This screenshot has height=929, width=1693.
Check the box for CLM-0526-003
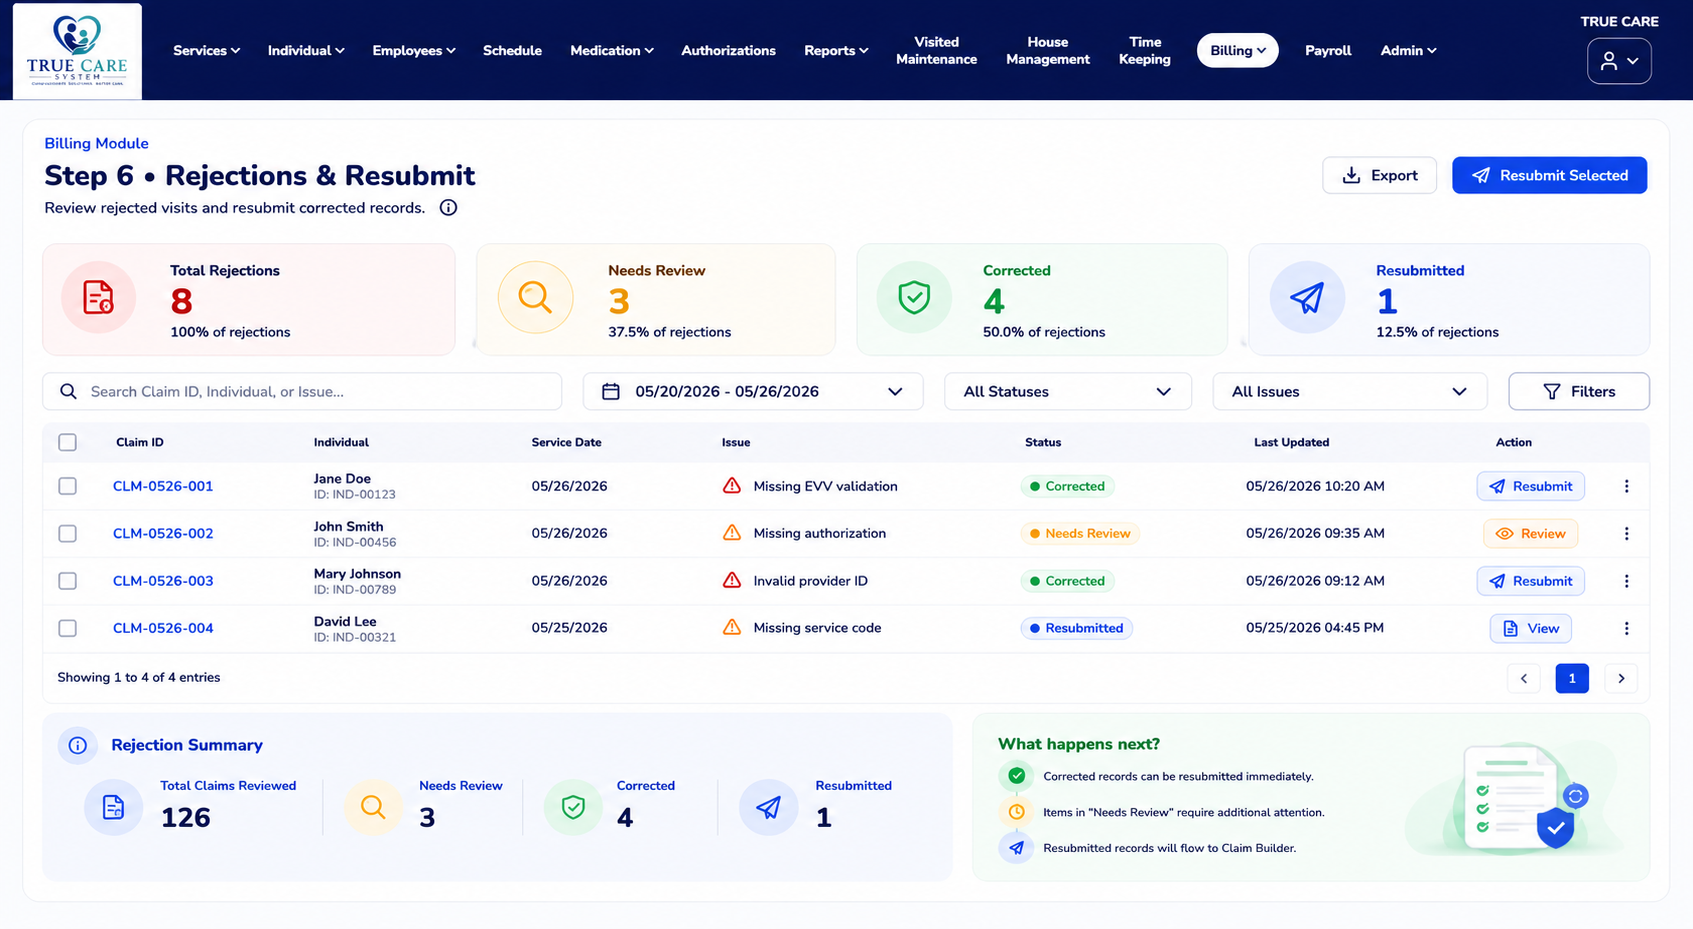coord(67,581)
